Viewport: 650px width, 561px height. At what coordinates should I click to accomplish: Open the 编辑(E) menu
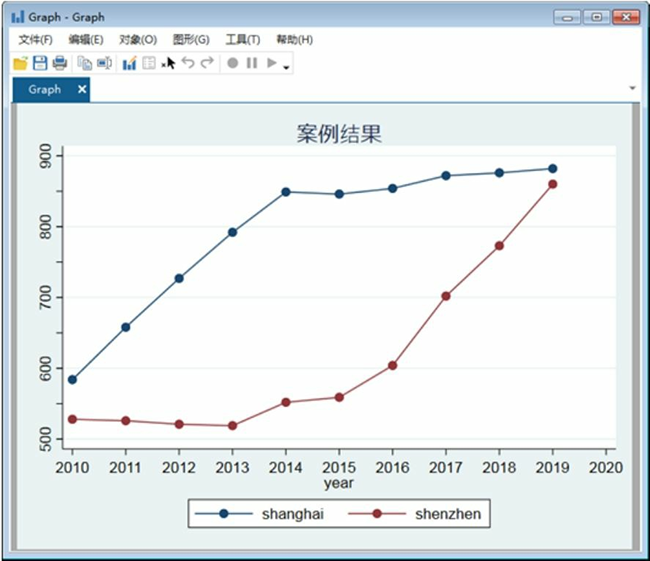(86, 40)
